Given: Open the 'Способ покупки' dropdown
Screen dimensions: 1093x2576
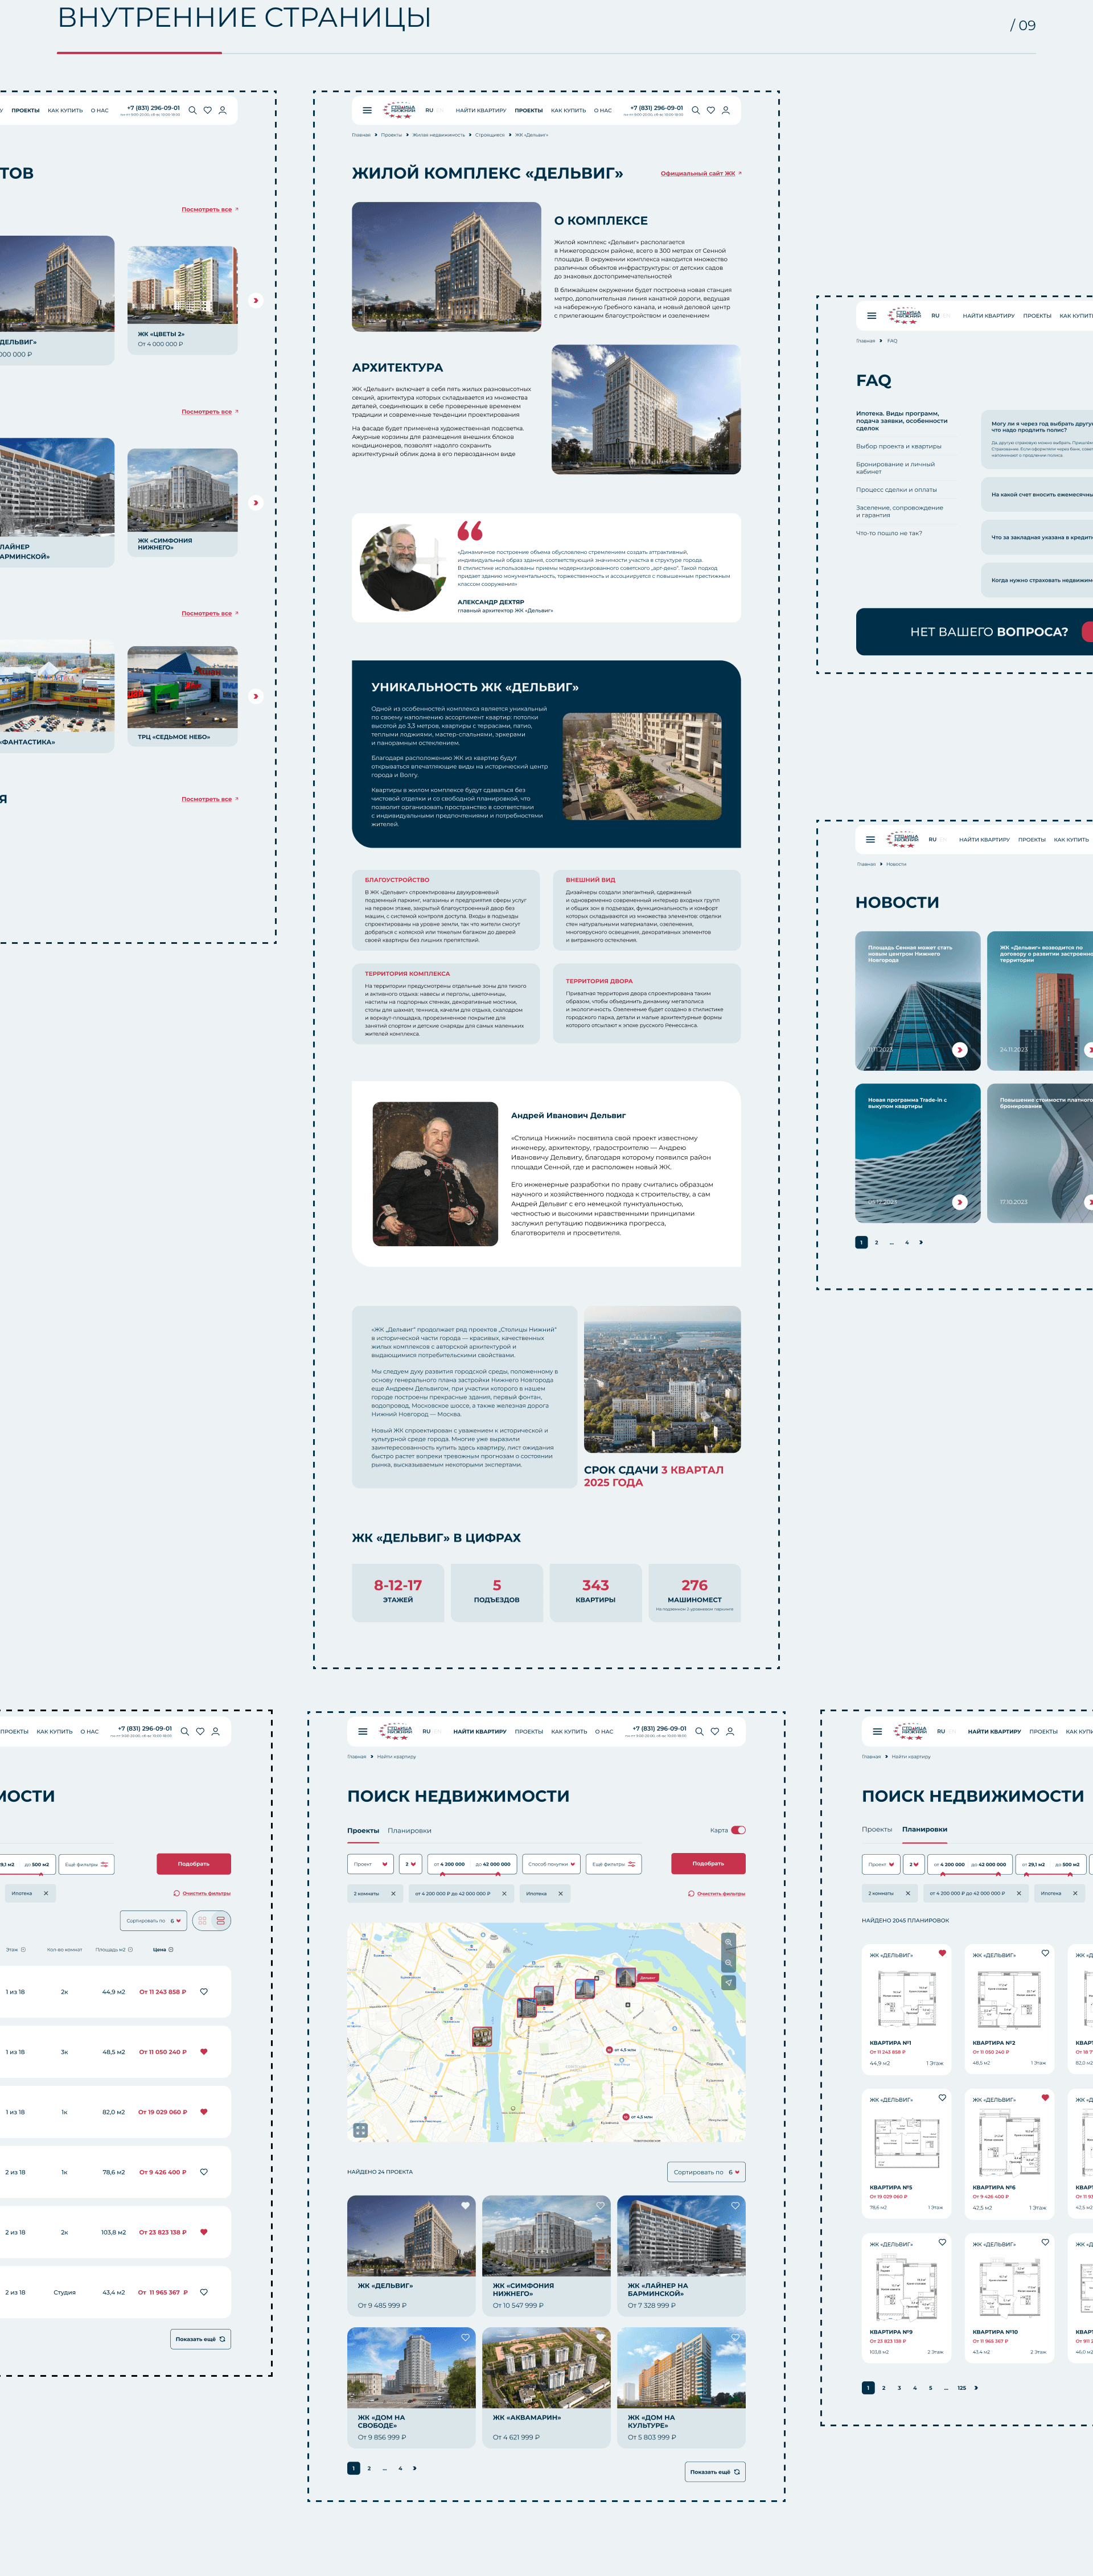Looking at the screenshot, I should click(x=551, y=1864).
